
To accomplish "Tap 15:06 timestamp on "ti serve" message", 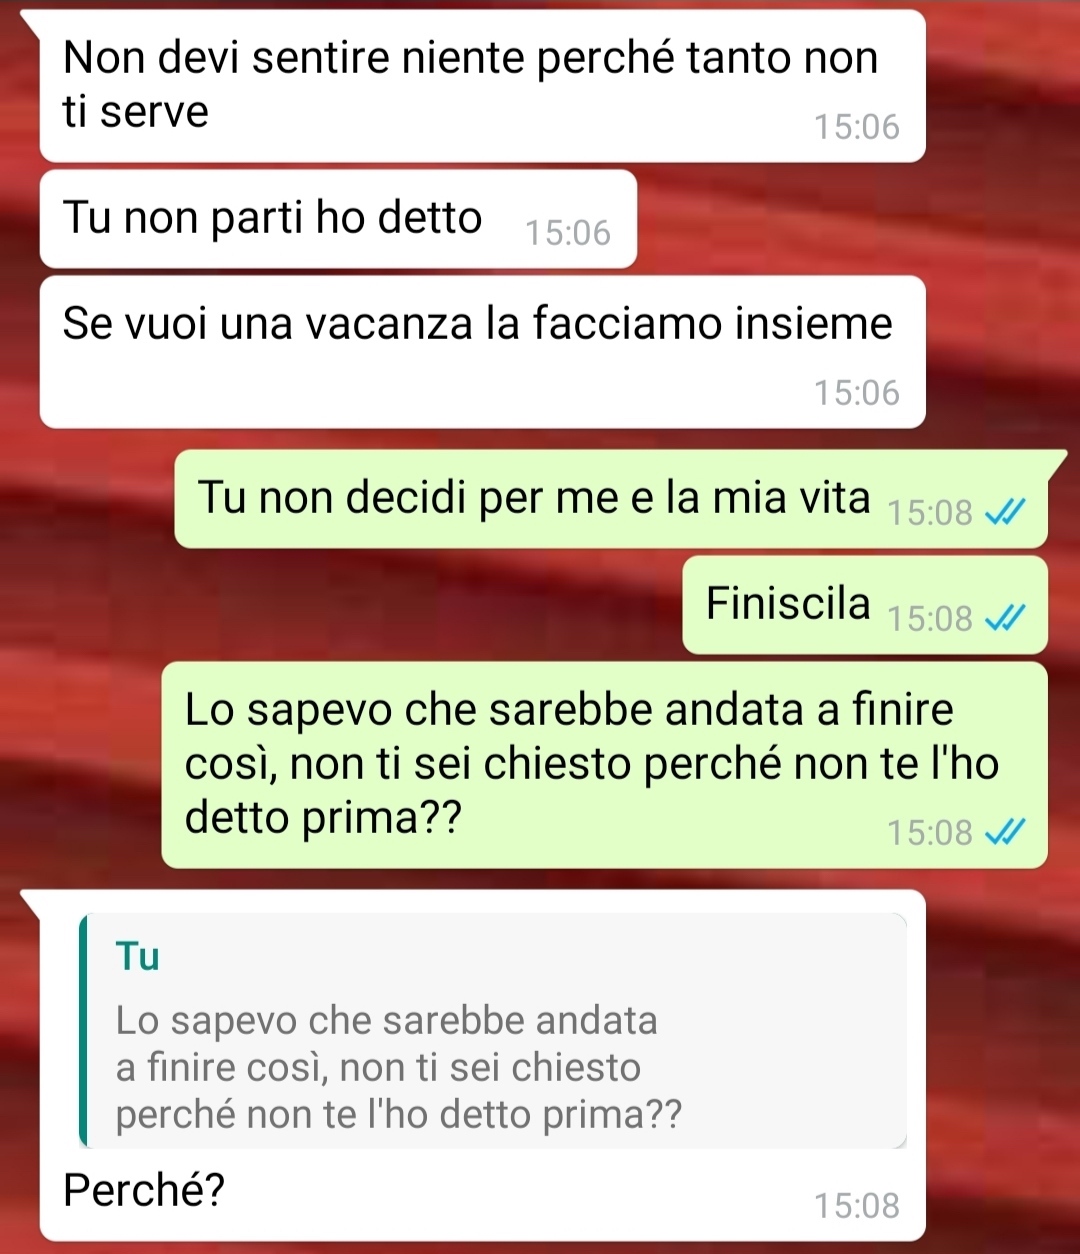I will tap(857, 128).
